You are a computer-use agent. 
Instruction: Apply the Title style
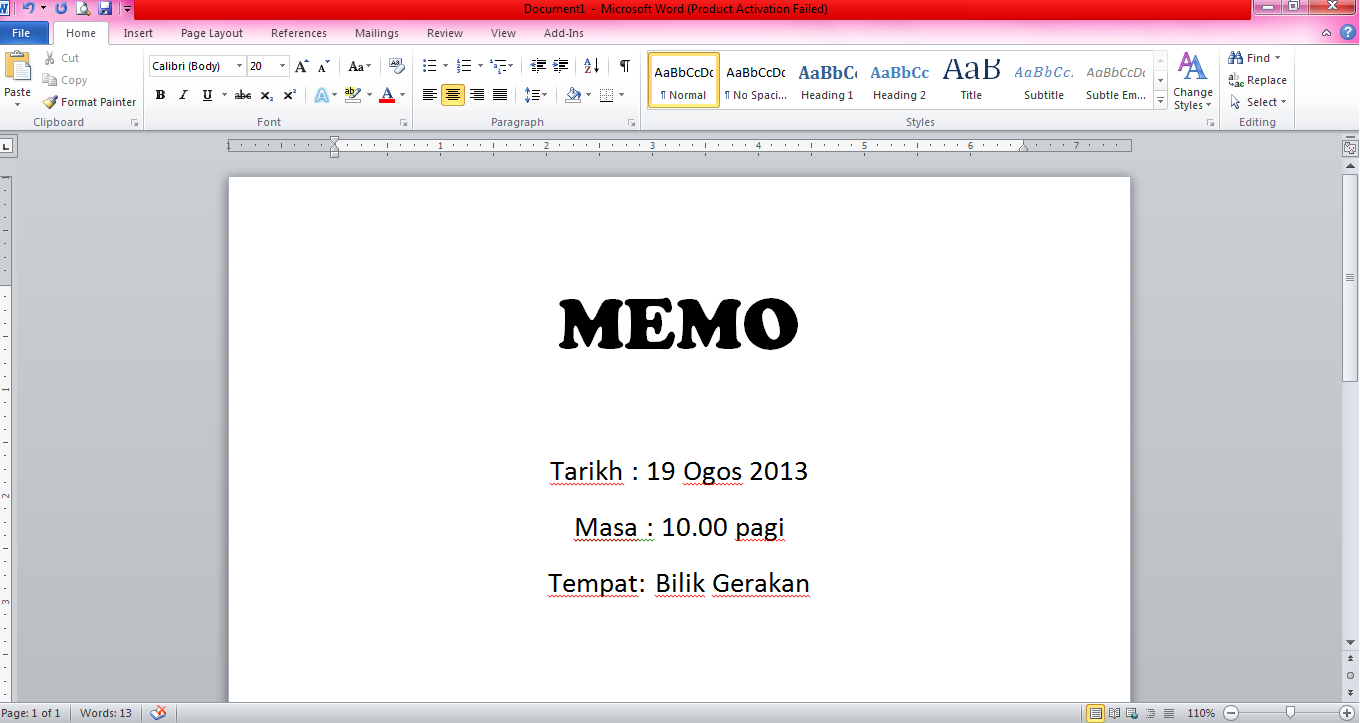[971, 80]
